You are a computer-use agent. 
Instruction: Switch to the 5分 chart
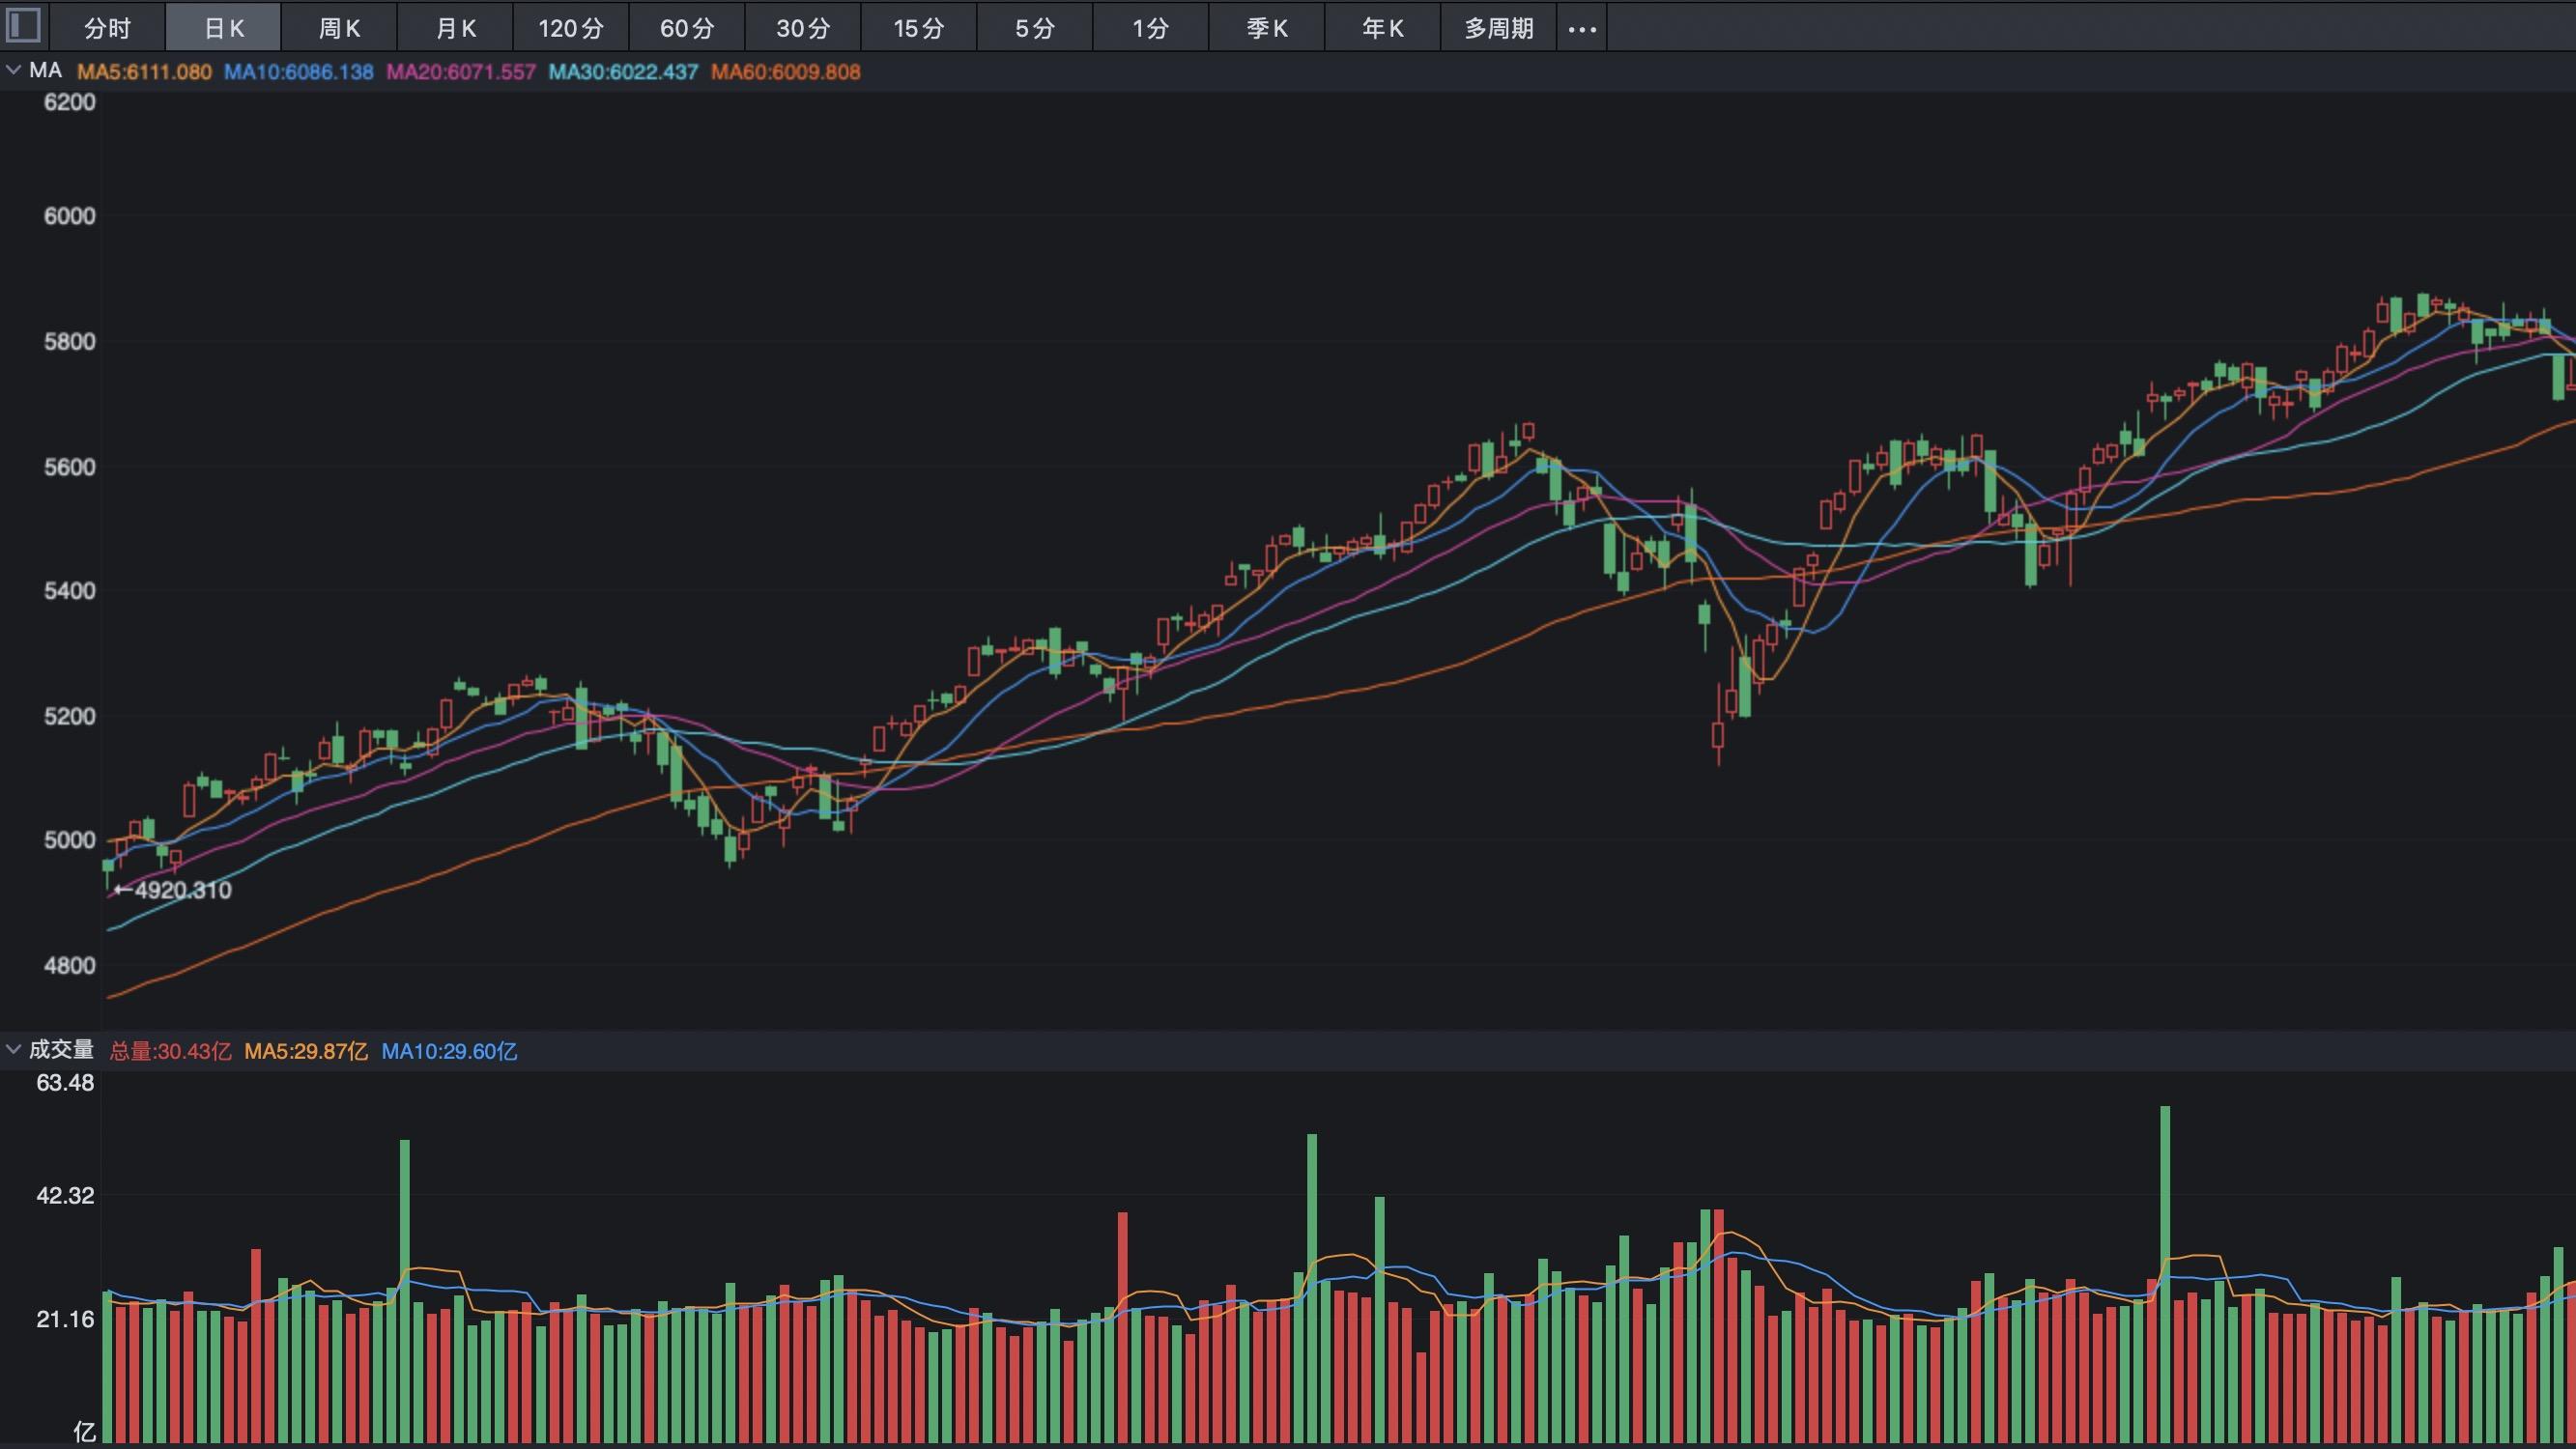1035,28
